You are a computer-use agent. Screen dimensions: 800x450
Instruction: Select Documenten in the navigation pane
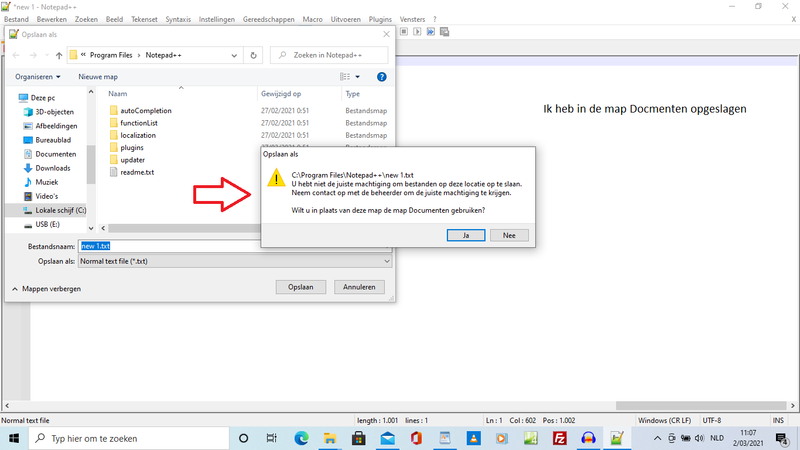pos(49,154)
